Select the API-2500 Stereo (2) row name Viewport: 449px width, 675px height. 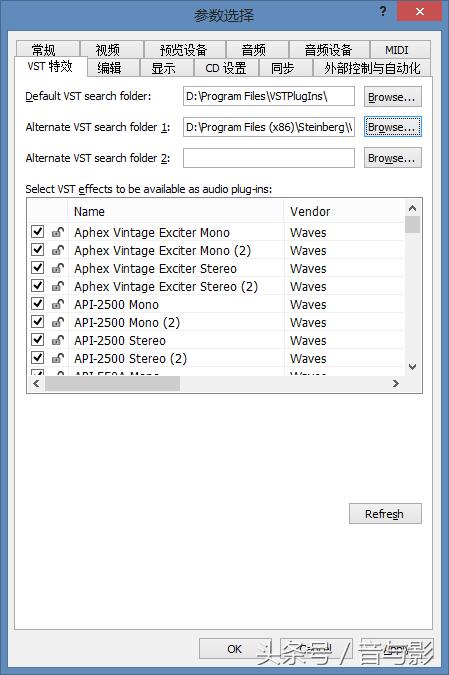130,358
